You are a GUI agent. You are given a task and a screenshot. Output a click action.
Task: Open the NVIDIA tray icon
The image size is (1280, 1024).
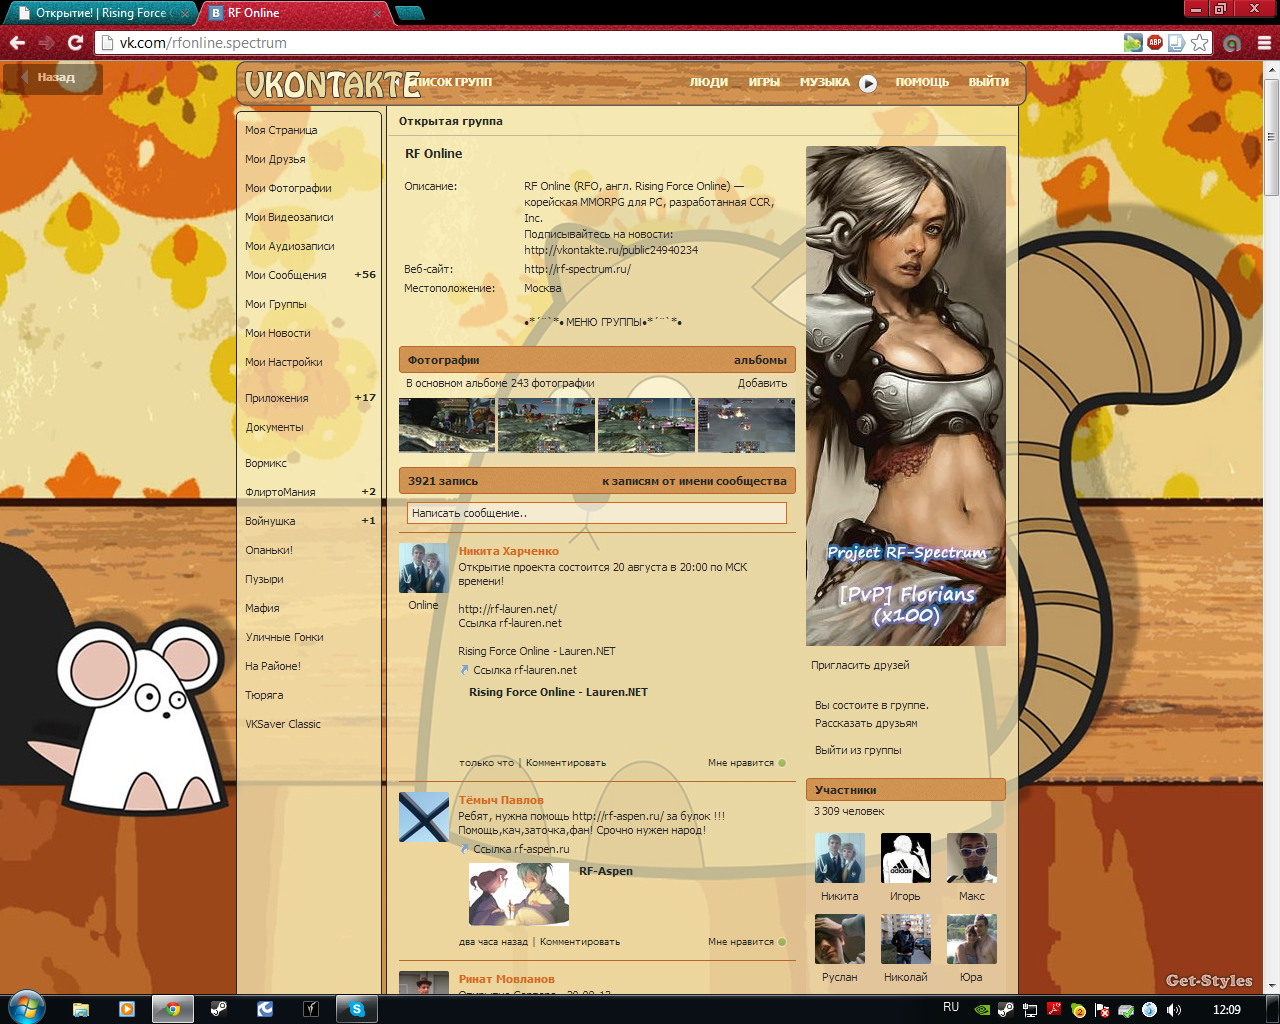(982, 1010)
